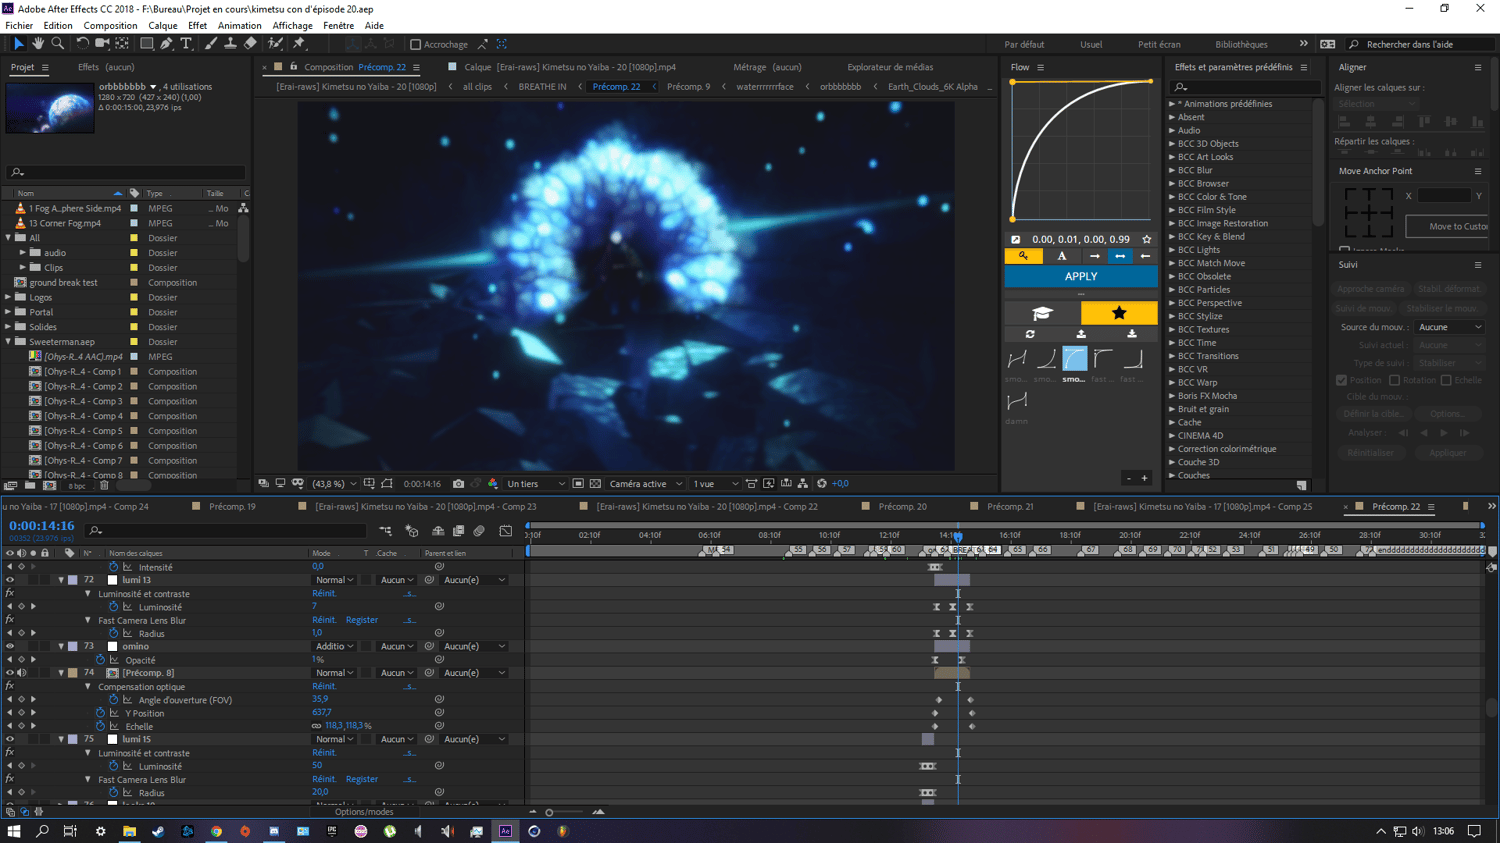Expand the Portal folder in Project

click(x=9, y=312)
